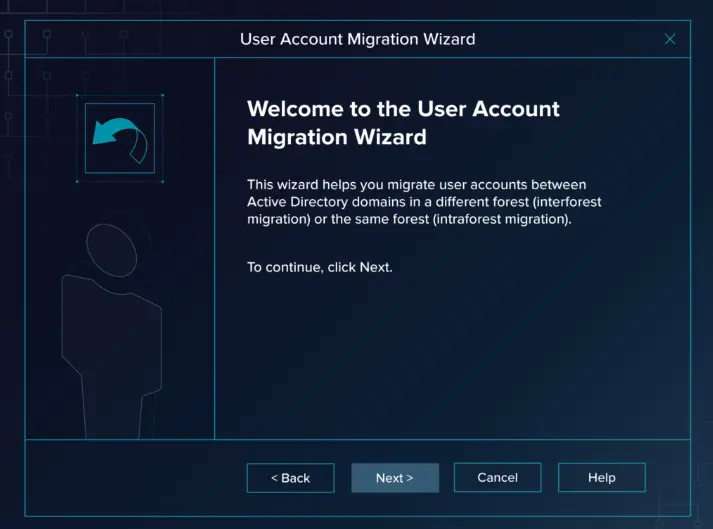Click the 'User Account Migration Wizard' title text

coord(357,39)
